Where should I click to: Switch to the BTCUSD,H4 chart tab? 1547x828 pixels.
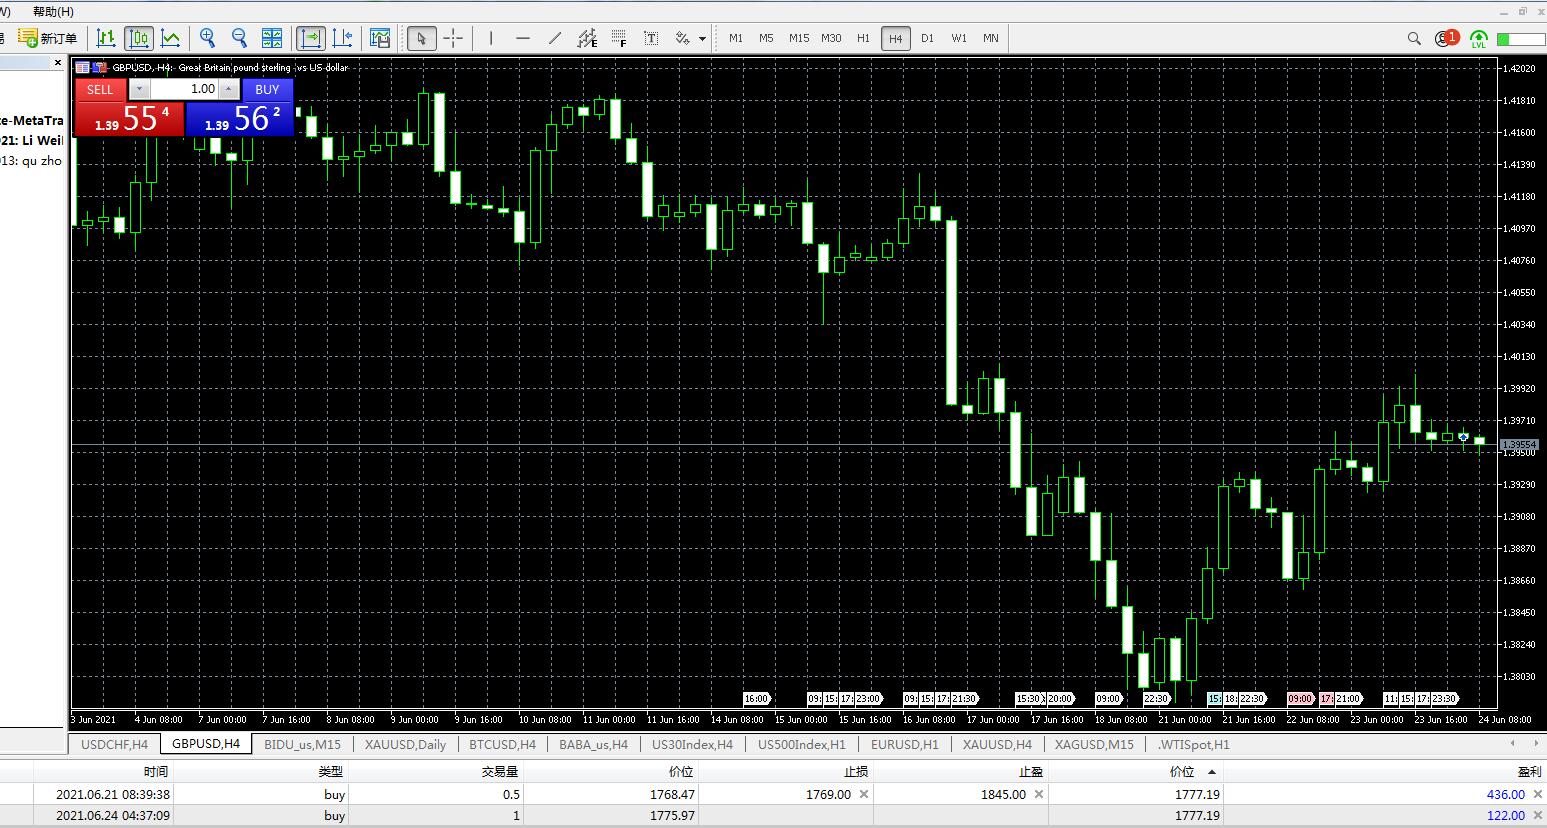point(502,744)
